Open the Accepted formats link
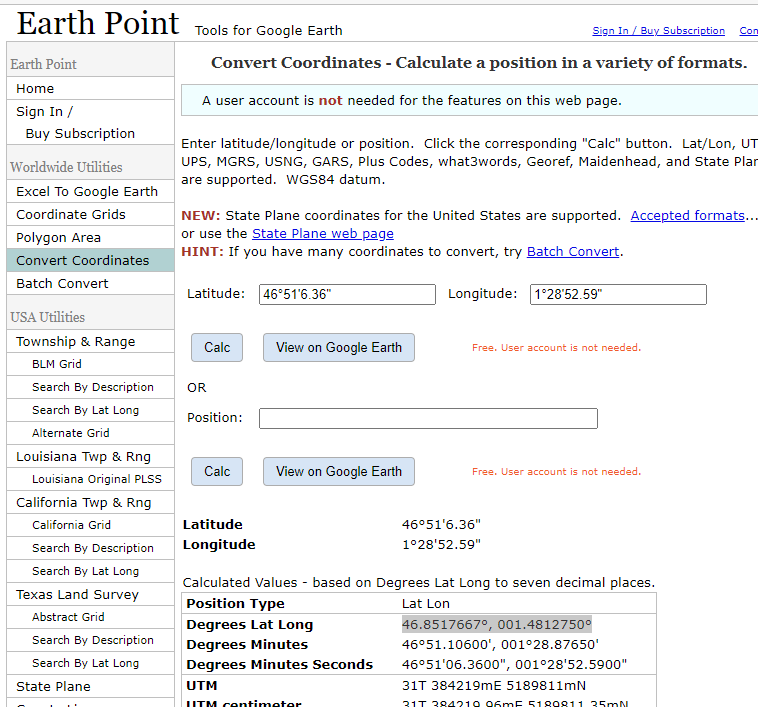This screenshot has width=758, height=707. pyautogui.click(x=687, y=216)
